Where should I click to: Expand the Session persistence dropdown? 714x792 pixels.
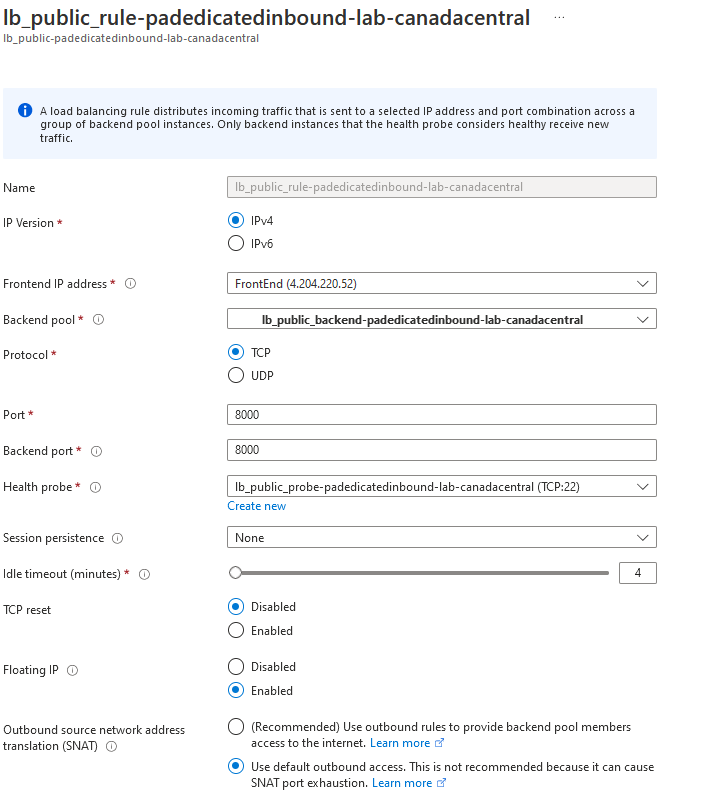click(x=441, y=538)
